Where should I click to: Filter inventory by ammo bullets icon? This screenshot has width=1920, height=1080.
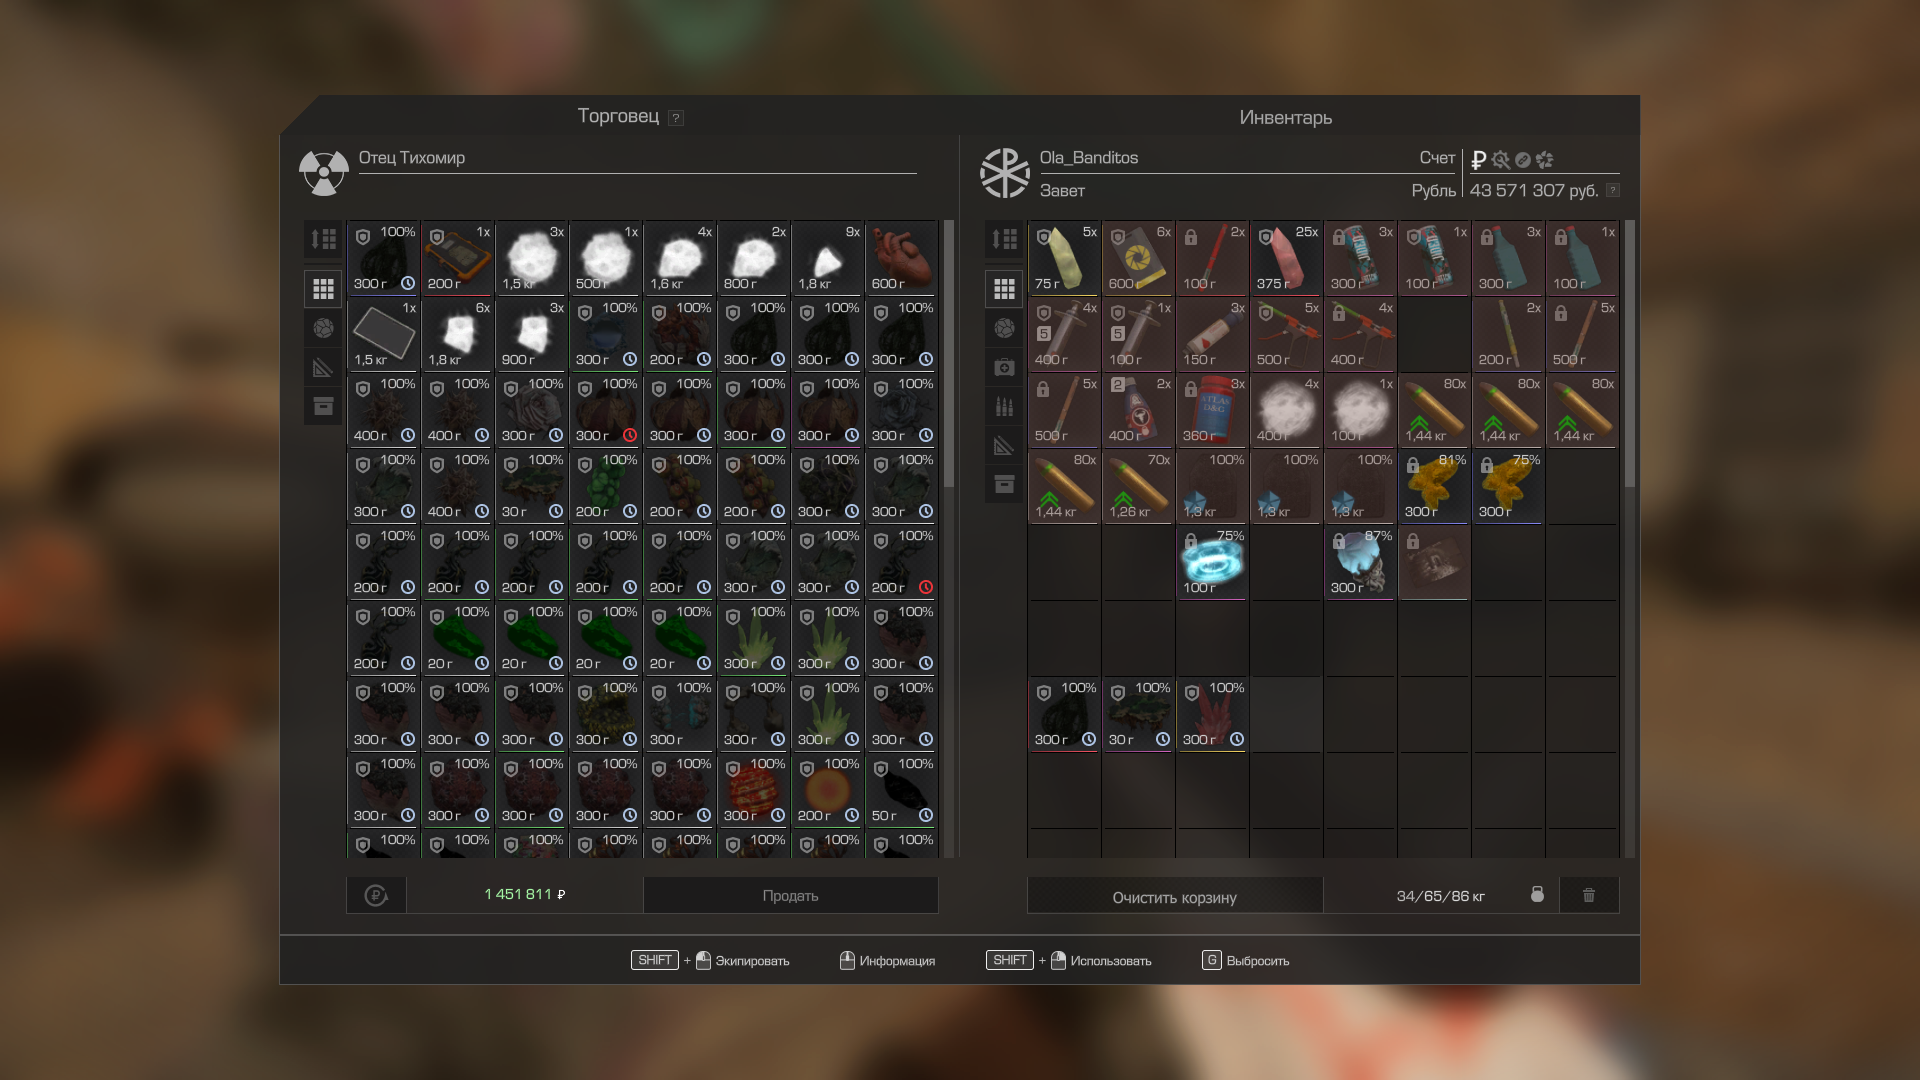1004,406
